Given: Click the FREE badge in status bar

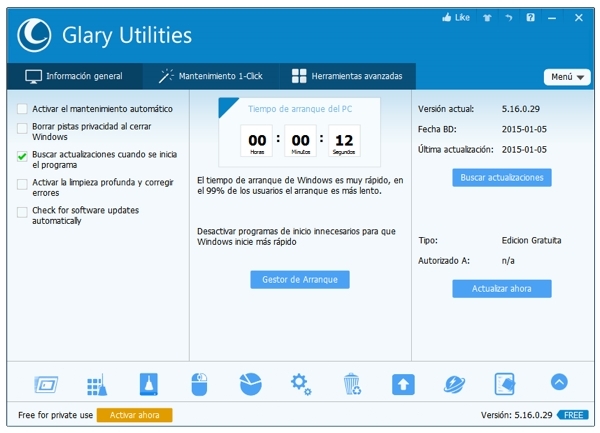Looking at the screenshot, I should [x=573, y=415].
